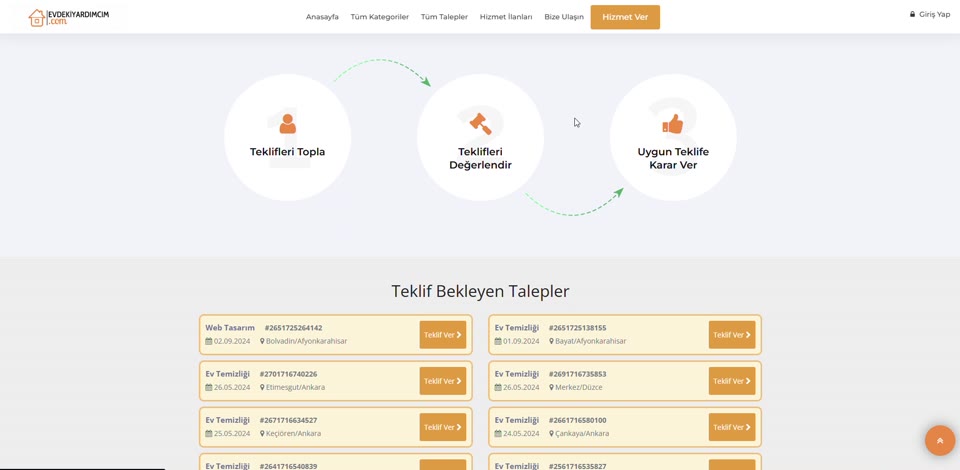
Task: Click calendar icon next to 24.05.2024
Action: 498,433
